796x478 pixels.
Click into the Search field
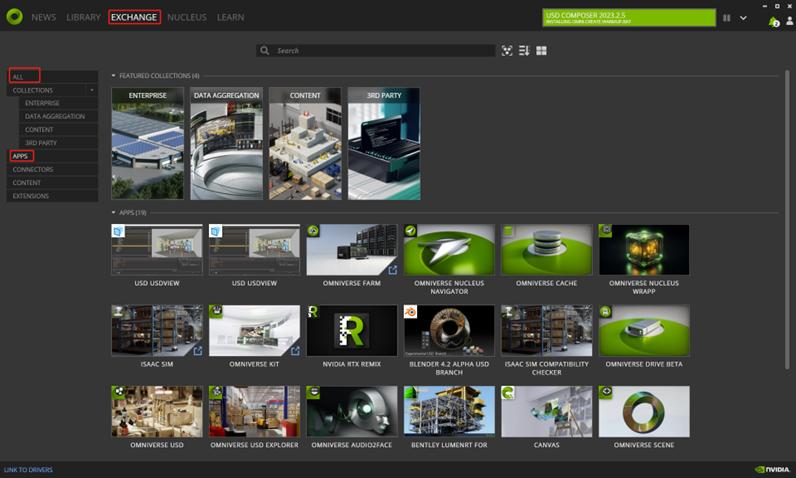pyautogui.click(x=376, y=50)
